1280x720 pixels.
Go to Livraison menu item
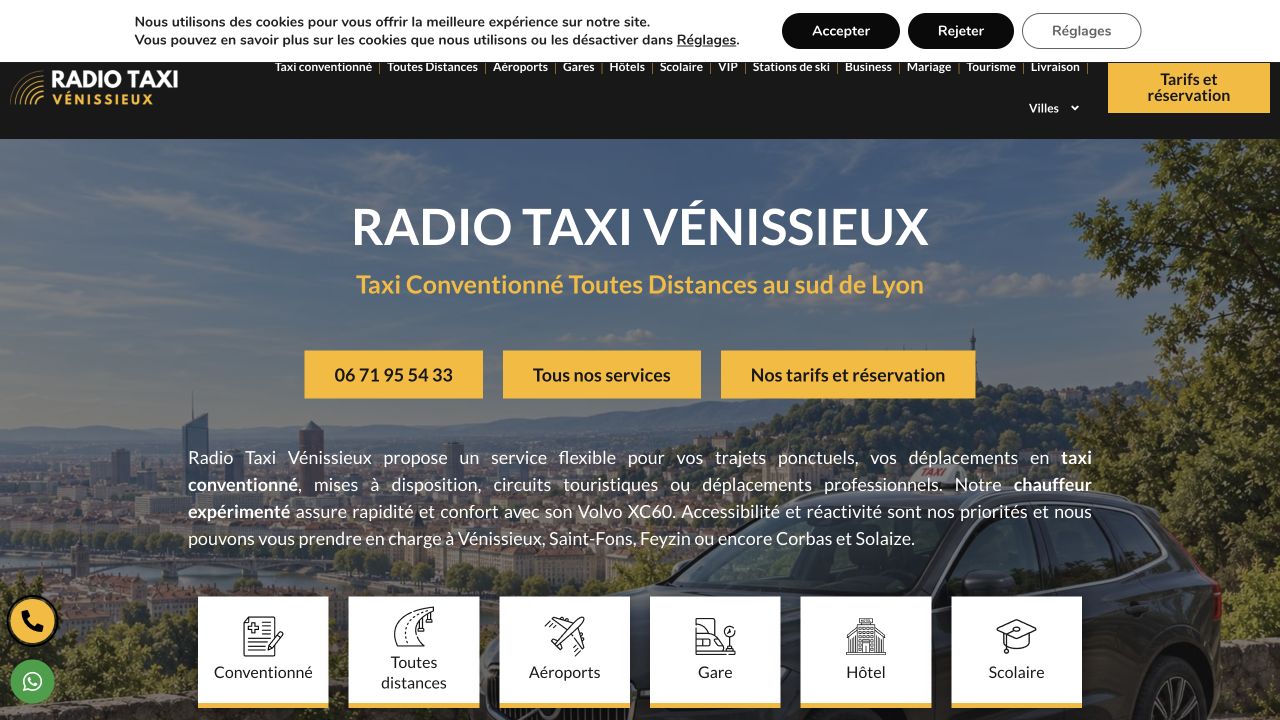point(1055,67)
